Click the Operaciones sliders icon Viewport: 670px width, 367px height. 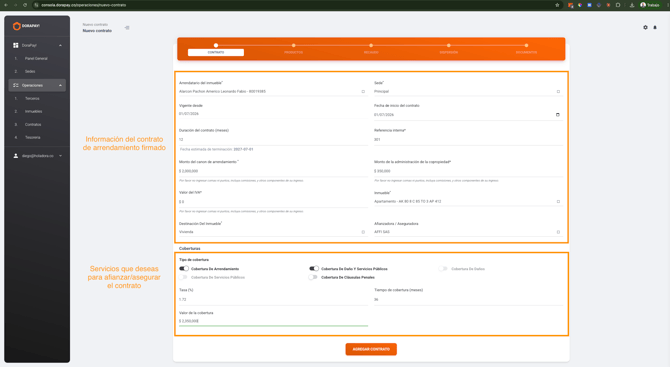[x=16, y=85]
